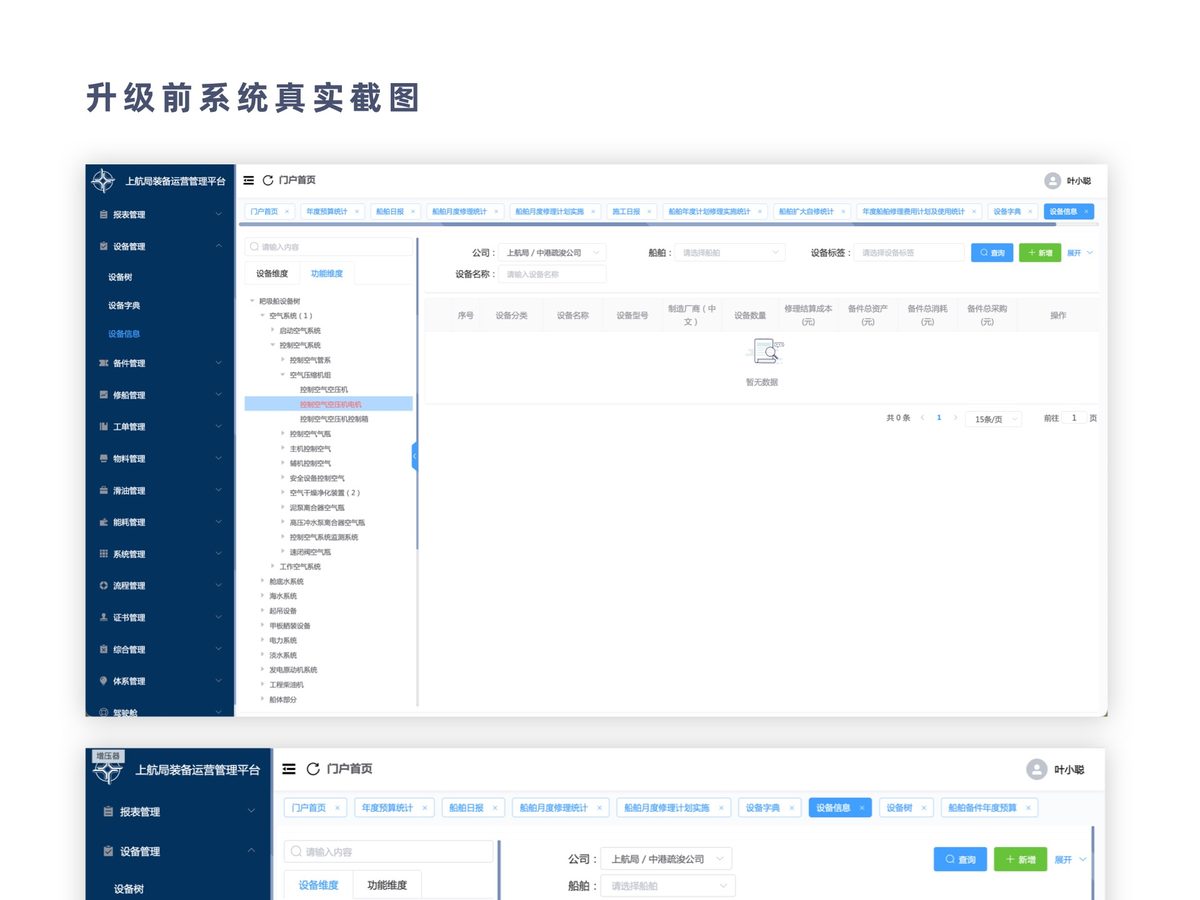Close the 设备树 tab via its x
This screenshot has height=900, width=1200.
pyautogui.click(x=924, y=808)
